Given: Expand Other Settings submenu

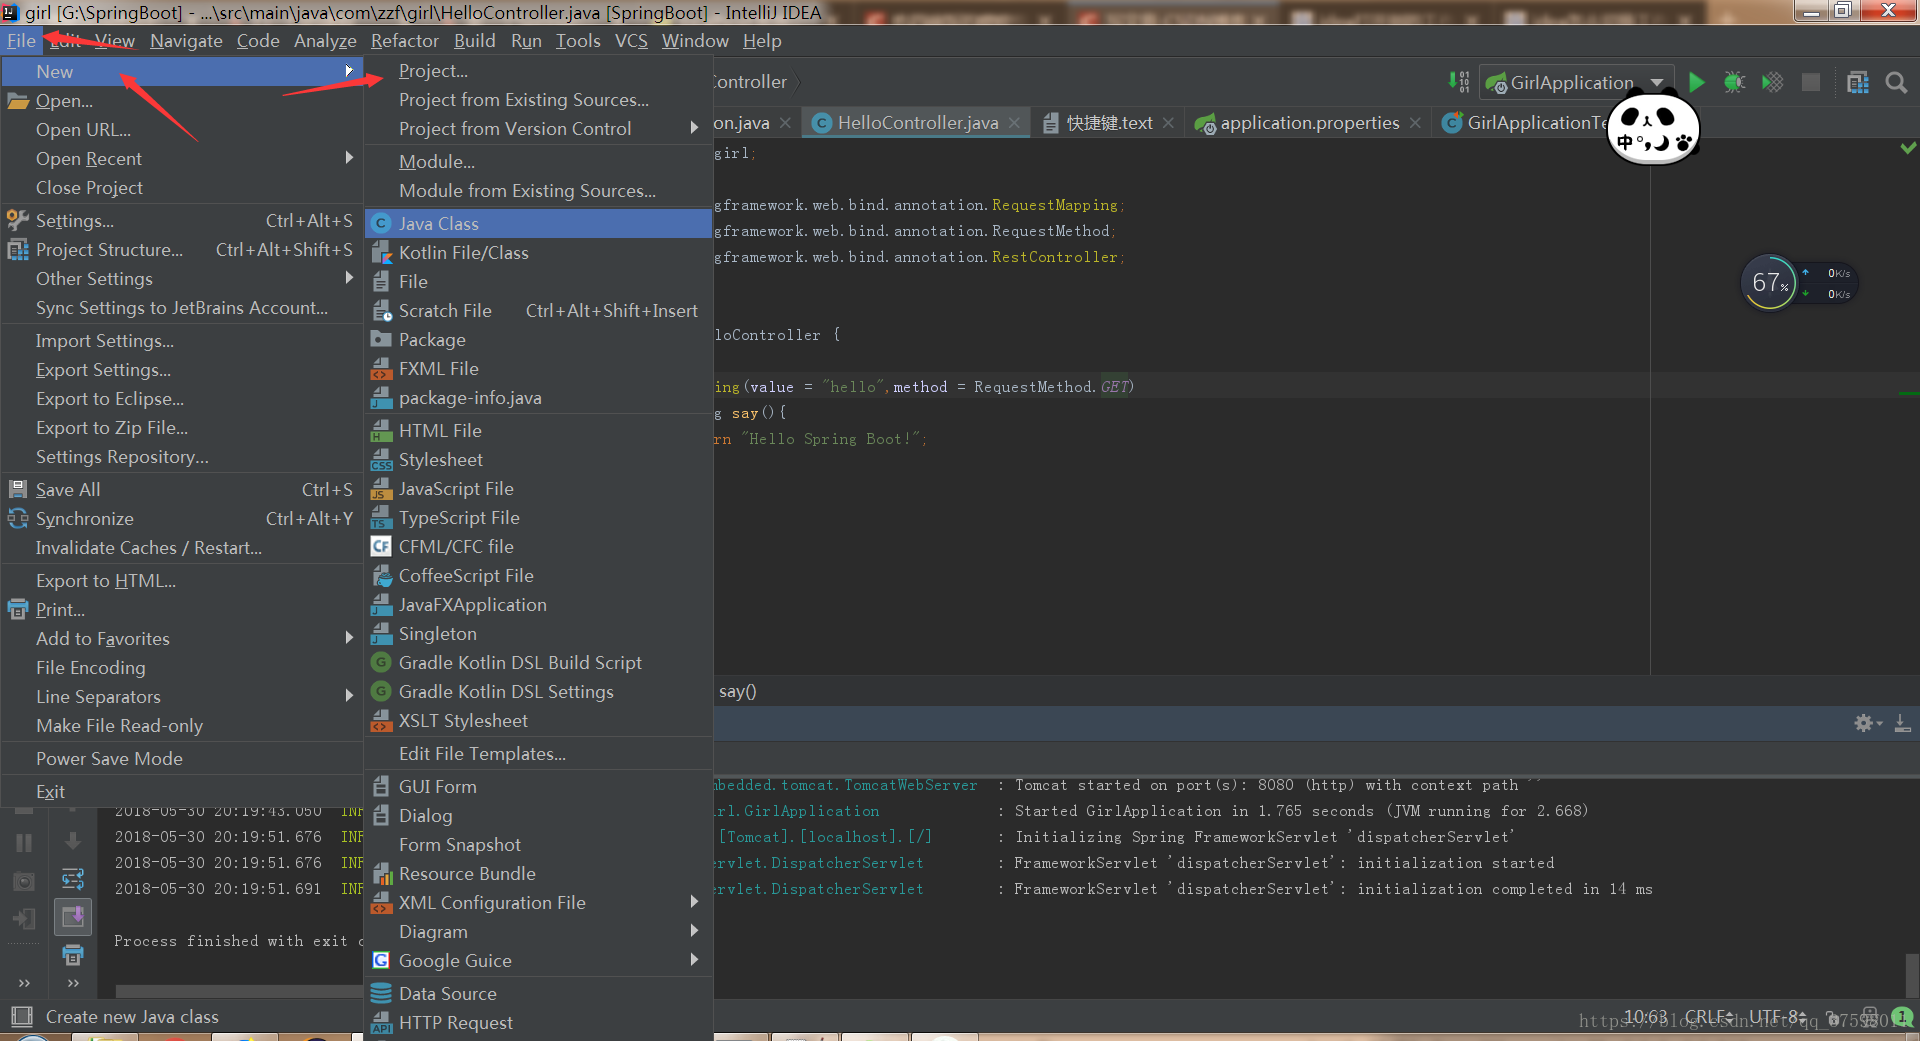Looking at the screenshot, I should 182,279.
